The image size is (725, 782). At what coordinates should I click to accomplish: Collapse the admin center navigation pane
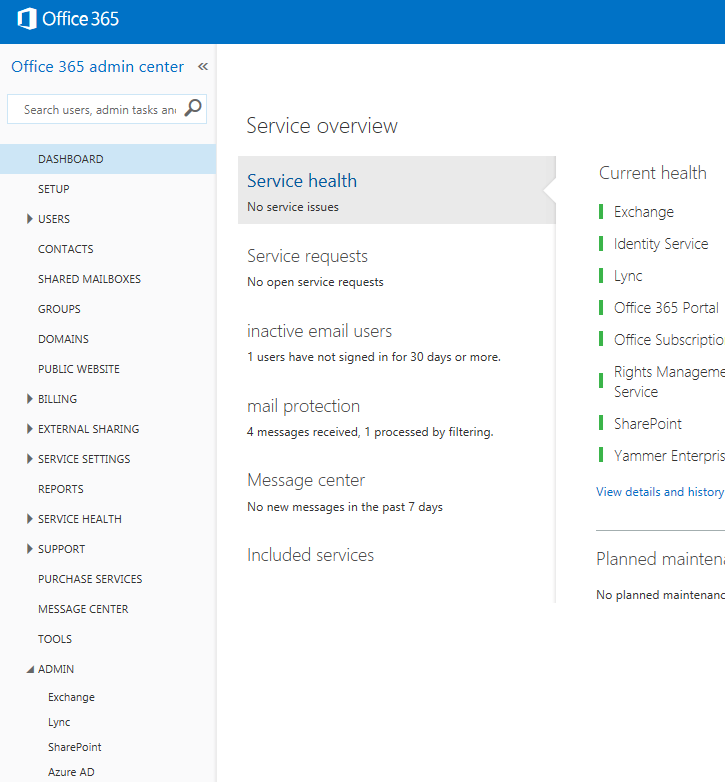pos(203,66)
